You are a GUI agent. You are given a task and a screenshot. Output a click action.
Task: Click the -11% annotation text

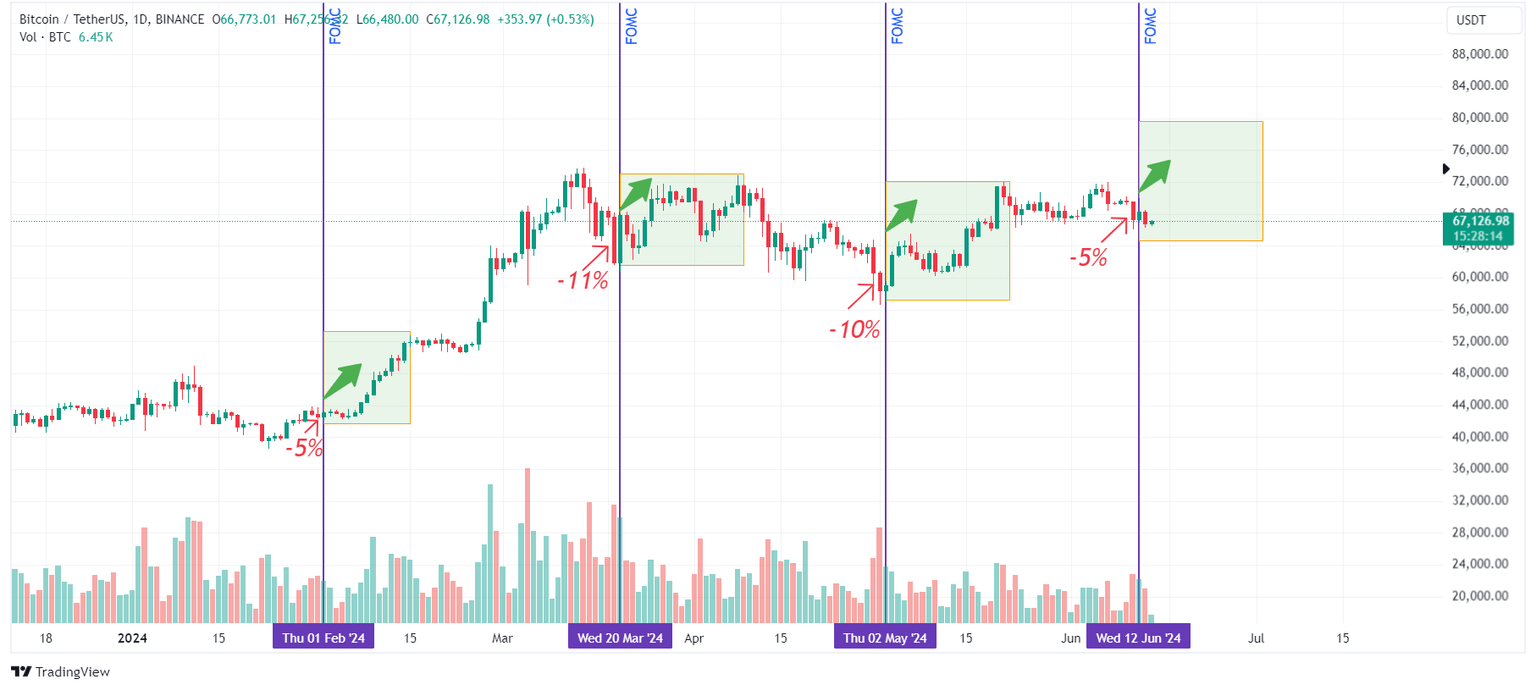click(582, 282)
